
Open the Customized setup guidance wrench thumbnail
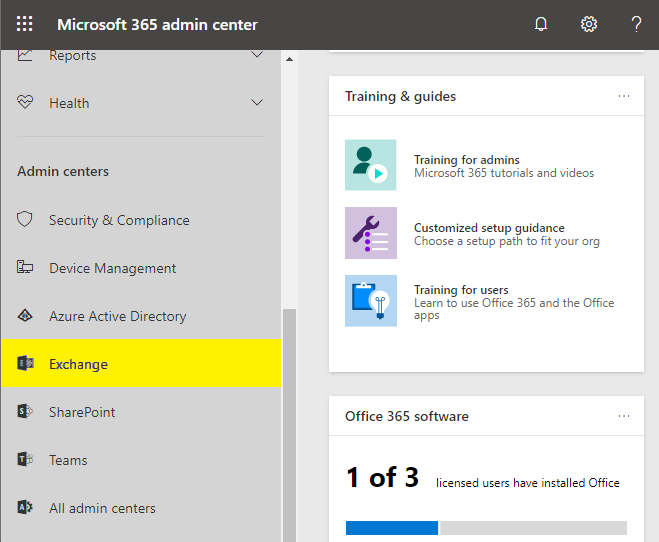(x=371, y=233)
